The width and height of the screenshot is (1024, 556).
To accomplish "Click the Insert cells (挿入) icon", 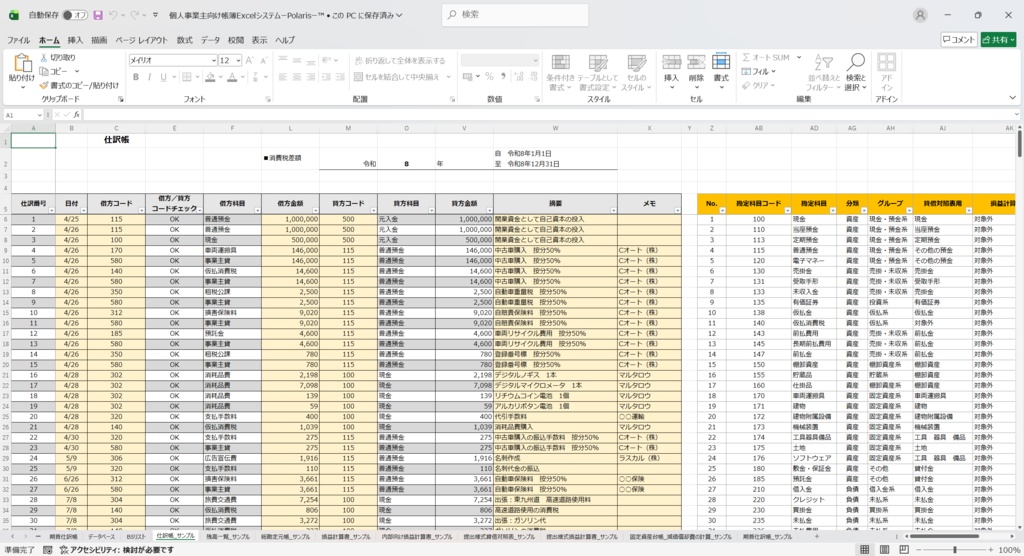I will (x=671, y=63).
